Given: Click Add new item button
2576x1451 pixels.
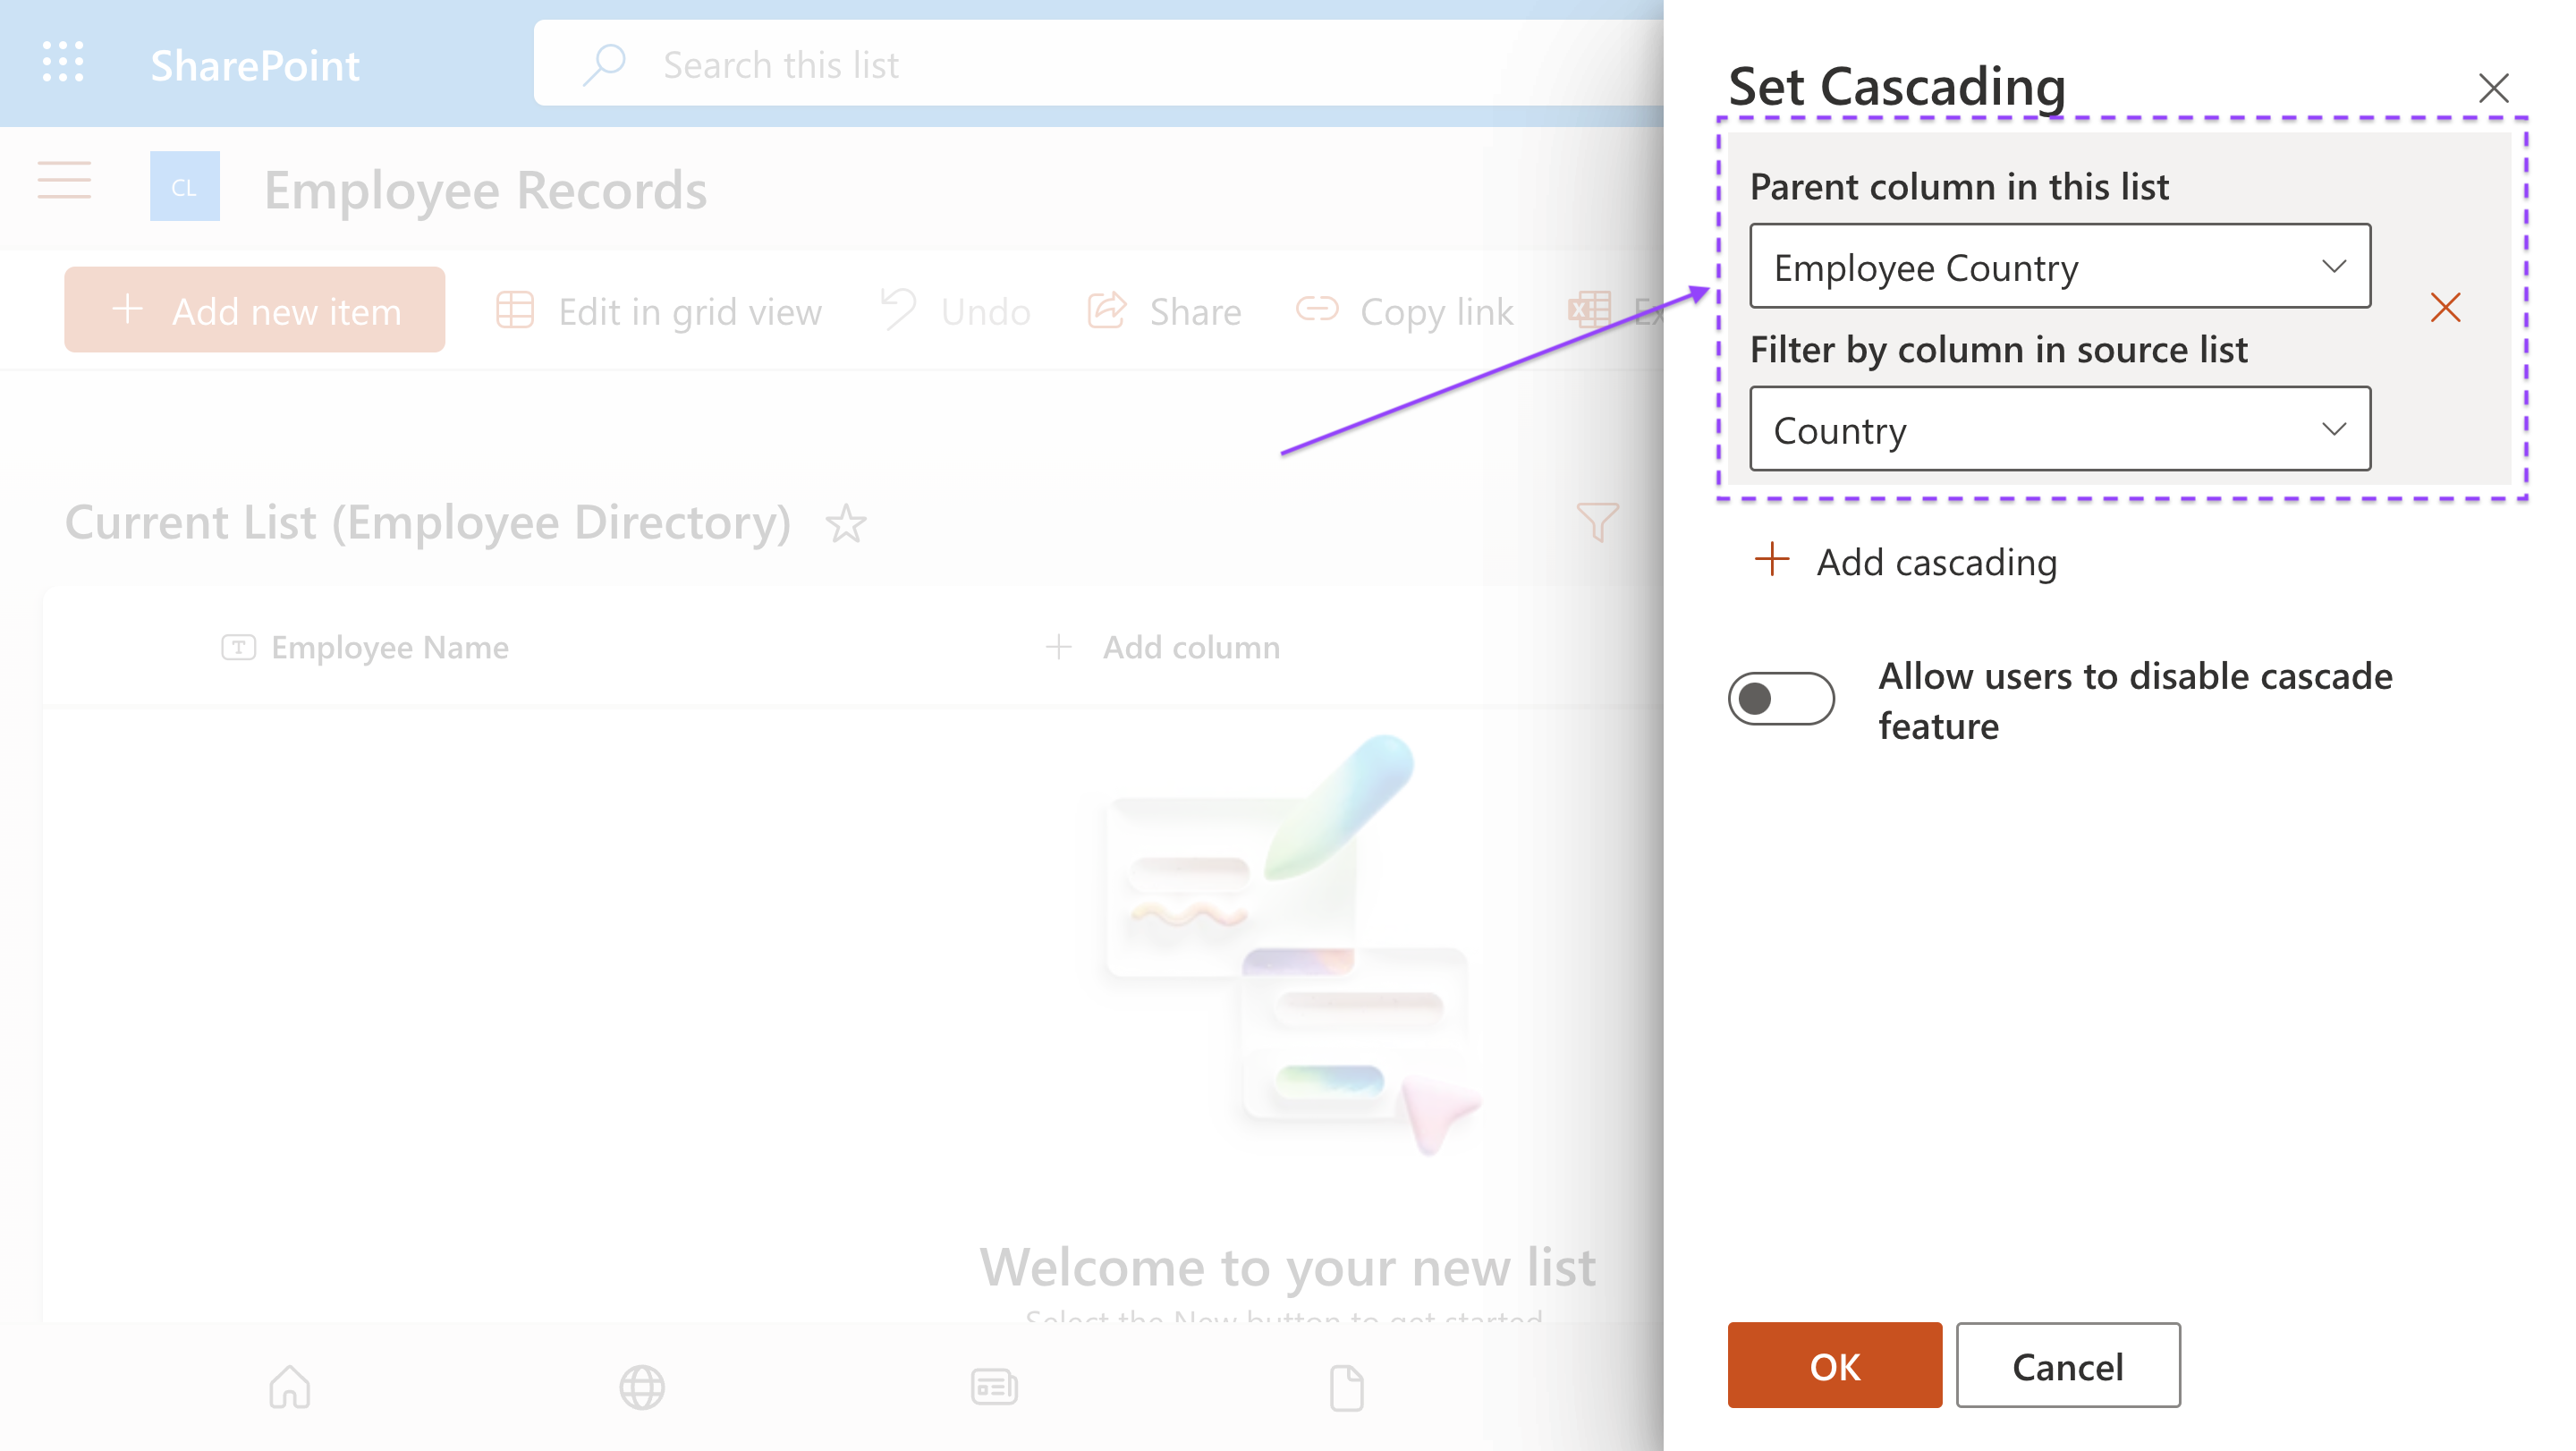Looking at the screenshot, I should pyautogui.click(x=255, y=310).
